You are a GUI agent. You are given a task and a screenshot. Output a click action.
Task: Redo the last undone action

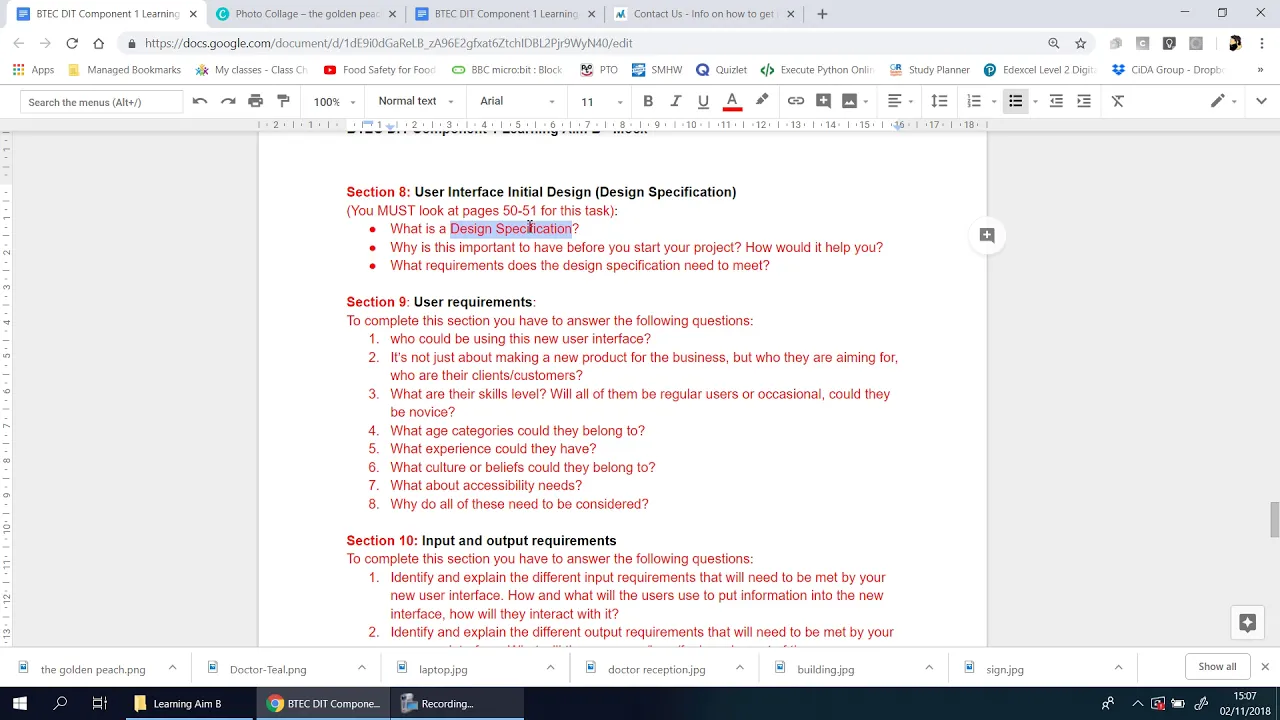click(x=228, y=101)
